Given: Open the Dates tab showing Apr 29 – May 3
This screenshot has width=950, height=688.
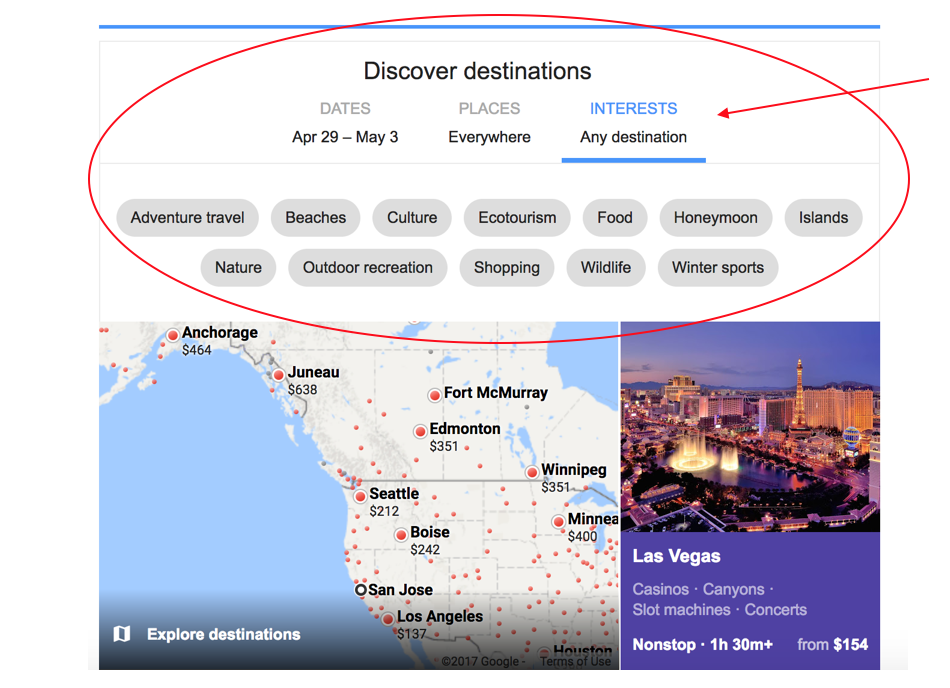Looking at the screenshot, I should 345,123.
